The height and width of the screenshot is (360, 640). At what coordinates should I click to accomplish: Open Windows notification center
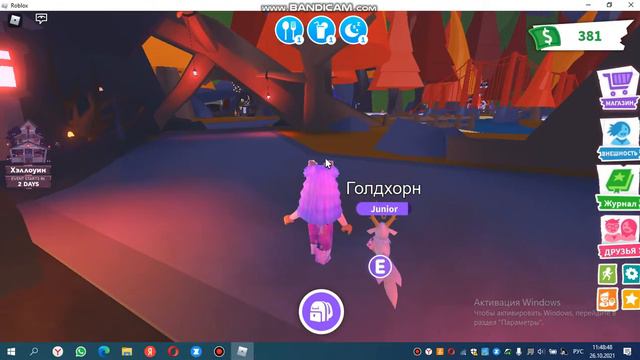point(627,351)
